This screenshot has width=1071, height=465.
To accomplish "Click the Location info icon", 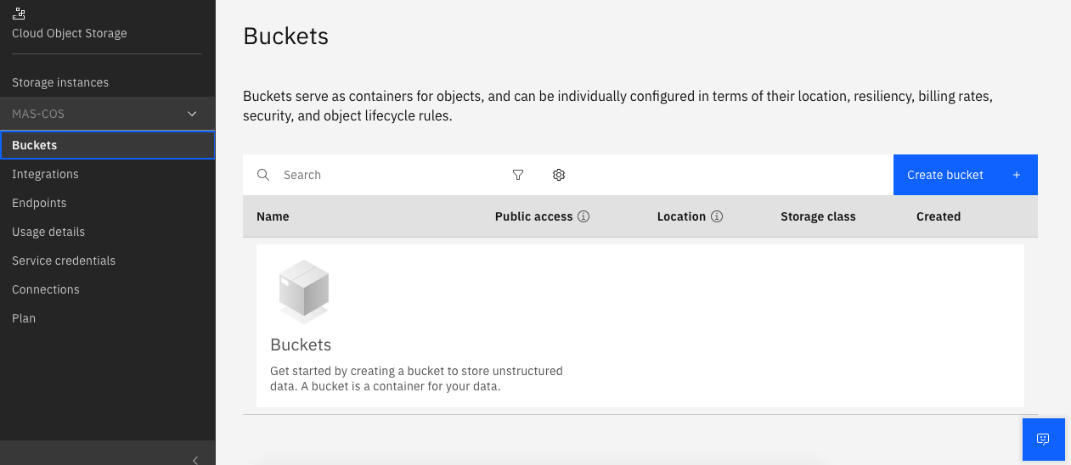I will click(717, 216).
